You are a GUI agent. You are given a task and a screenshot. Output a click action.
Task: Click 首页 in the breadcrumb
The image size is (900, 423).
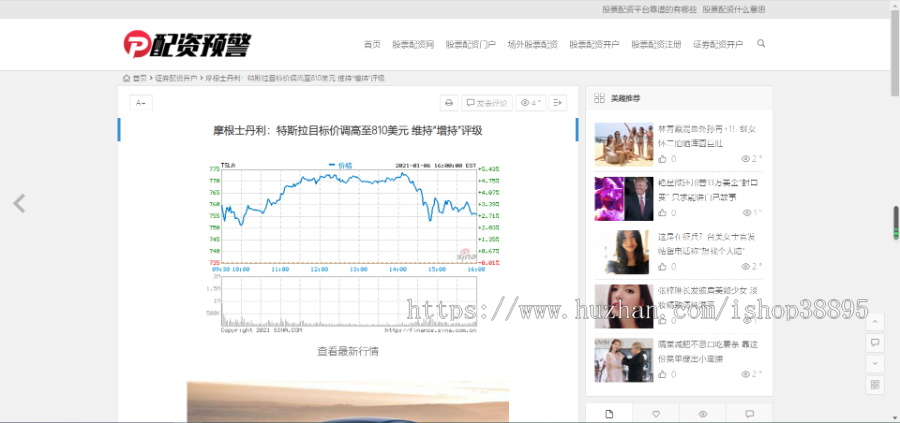(x=139, y=78)
